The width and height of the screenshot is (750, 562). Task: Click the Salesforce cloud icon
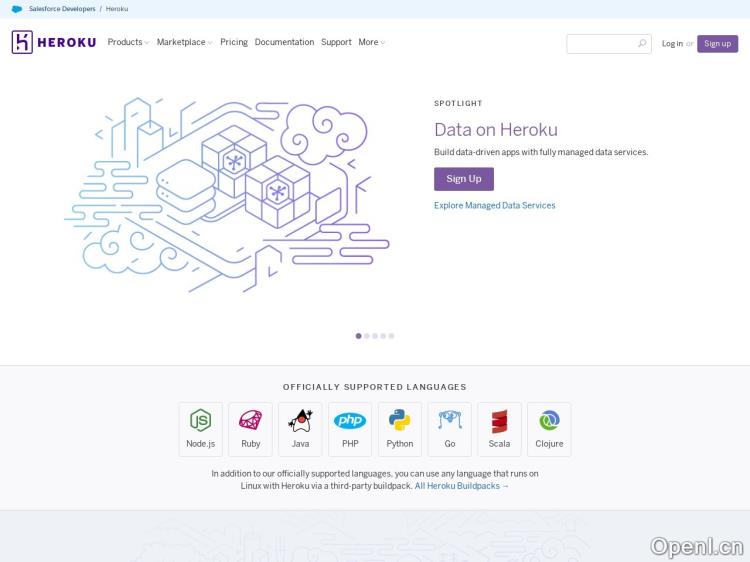tap(17, 9)
